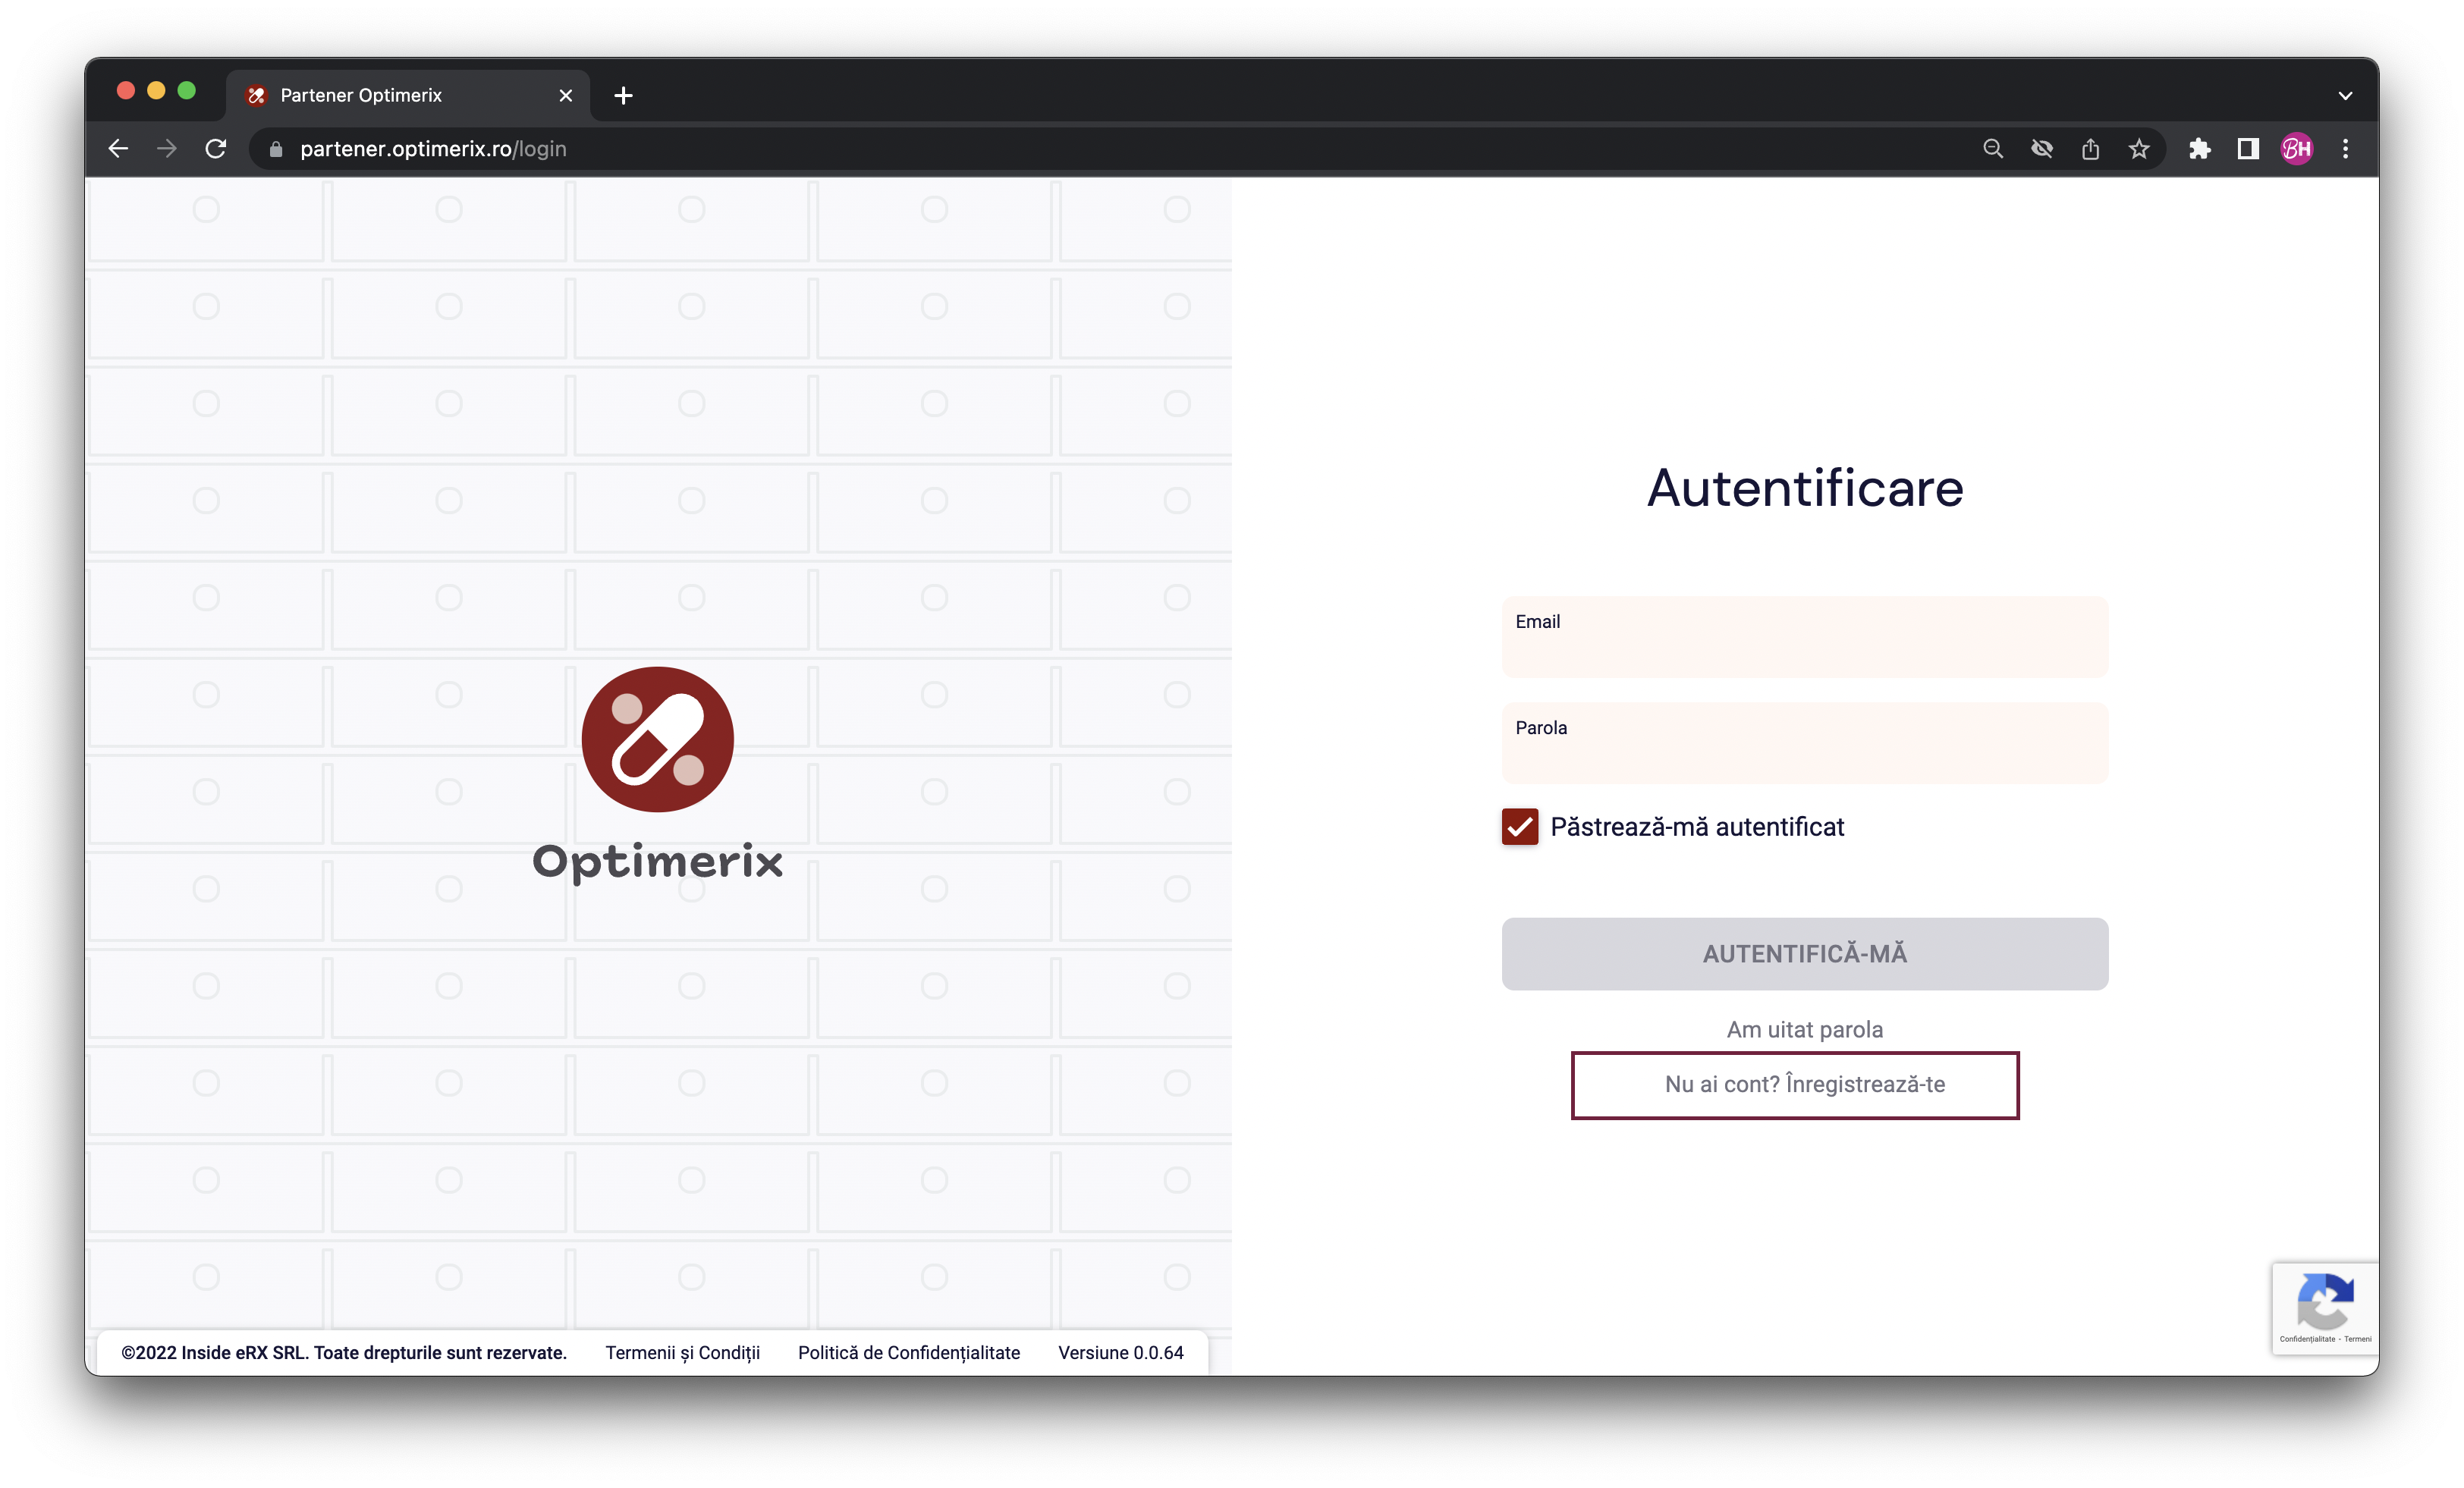Open Termenii și Condiții footer link

(x=683, y=1353)
